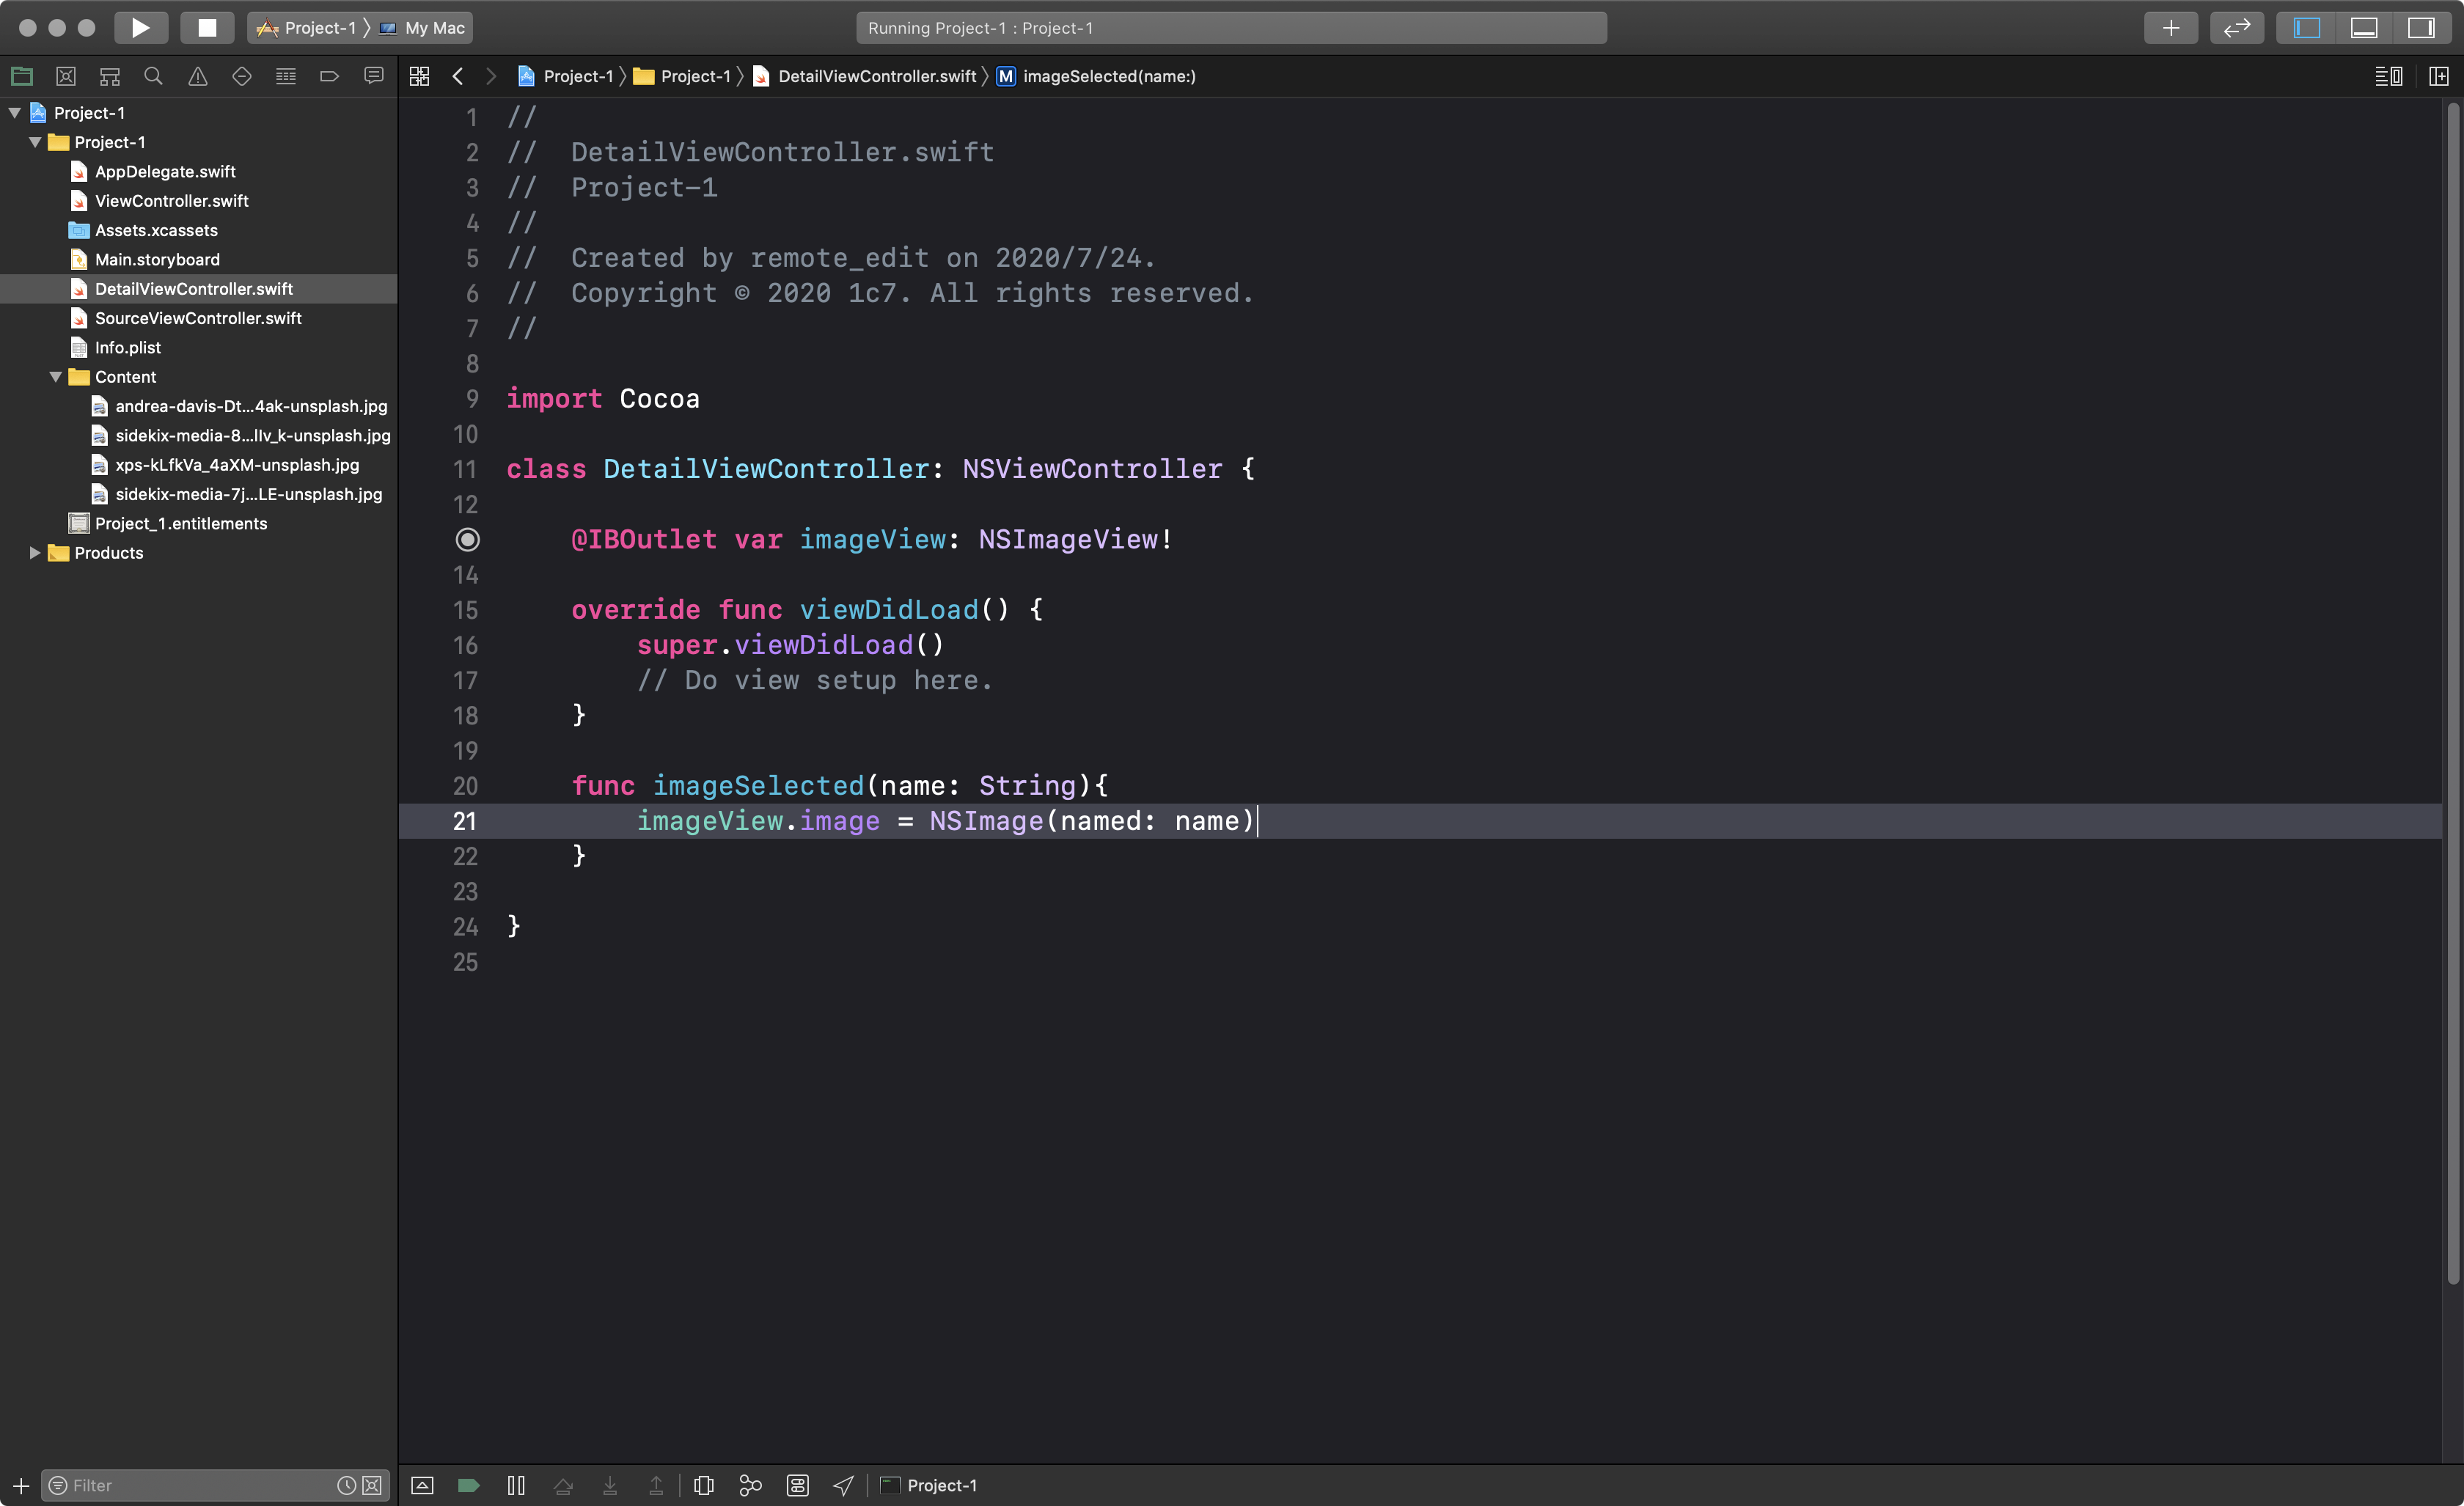Click the Run (play) button
This screenshot has width=2464, height=1506.
140,27
